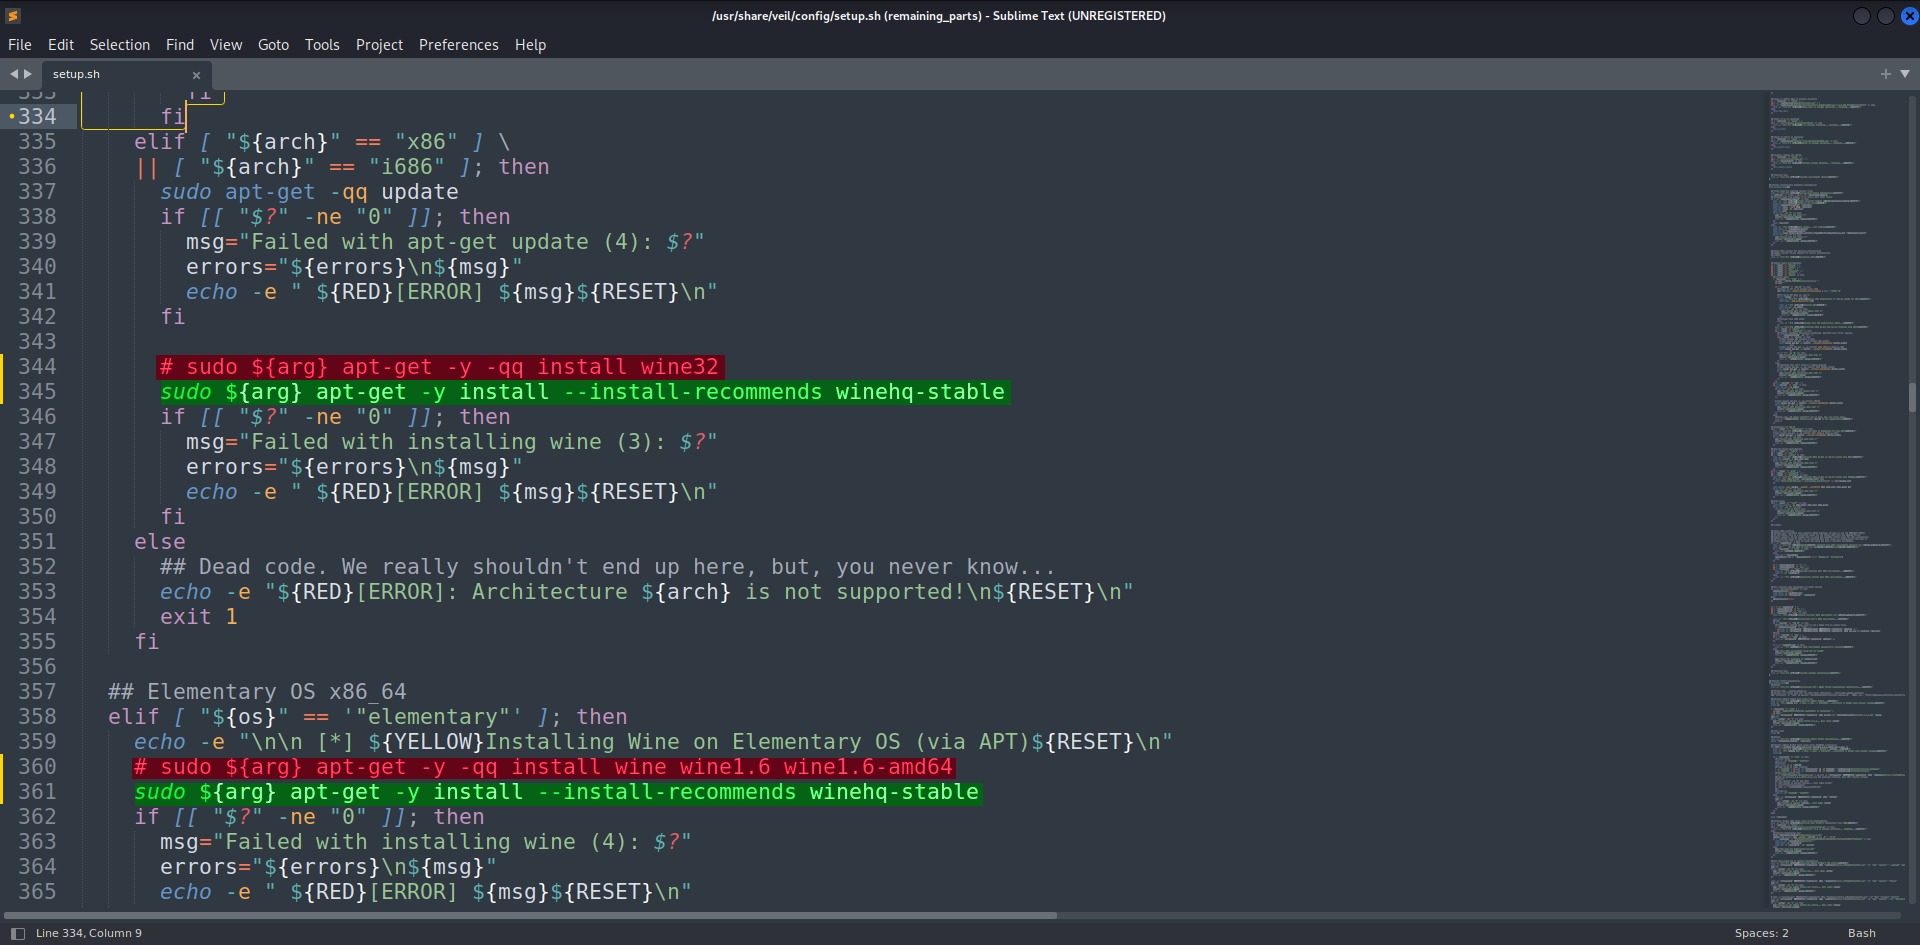Click the horizontal scrollbar at the bottom

(530, 914)
